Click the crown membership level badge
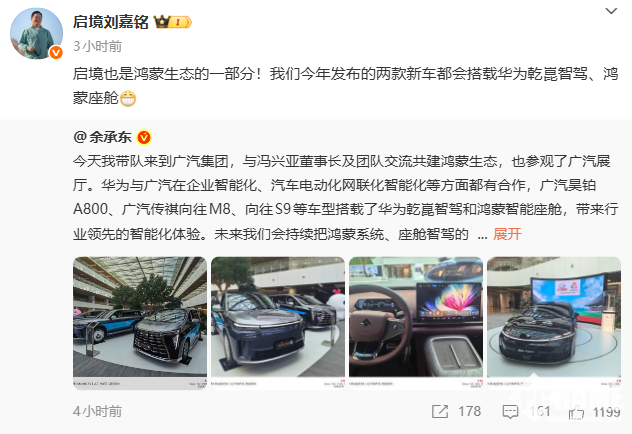 [173, 21]
